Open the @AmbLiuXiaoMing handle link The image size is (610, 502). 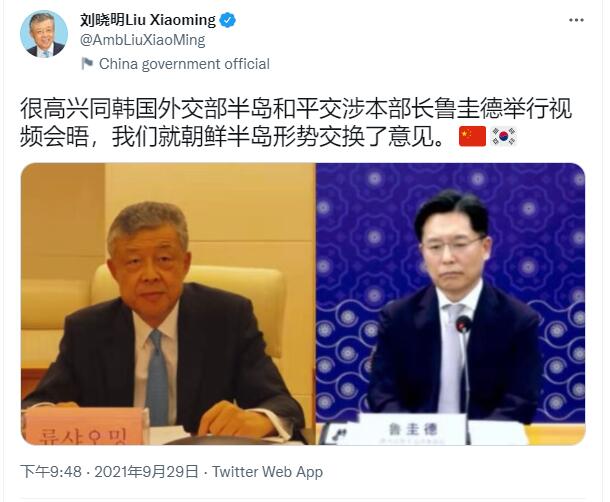coord(142,40)
